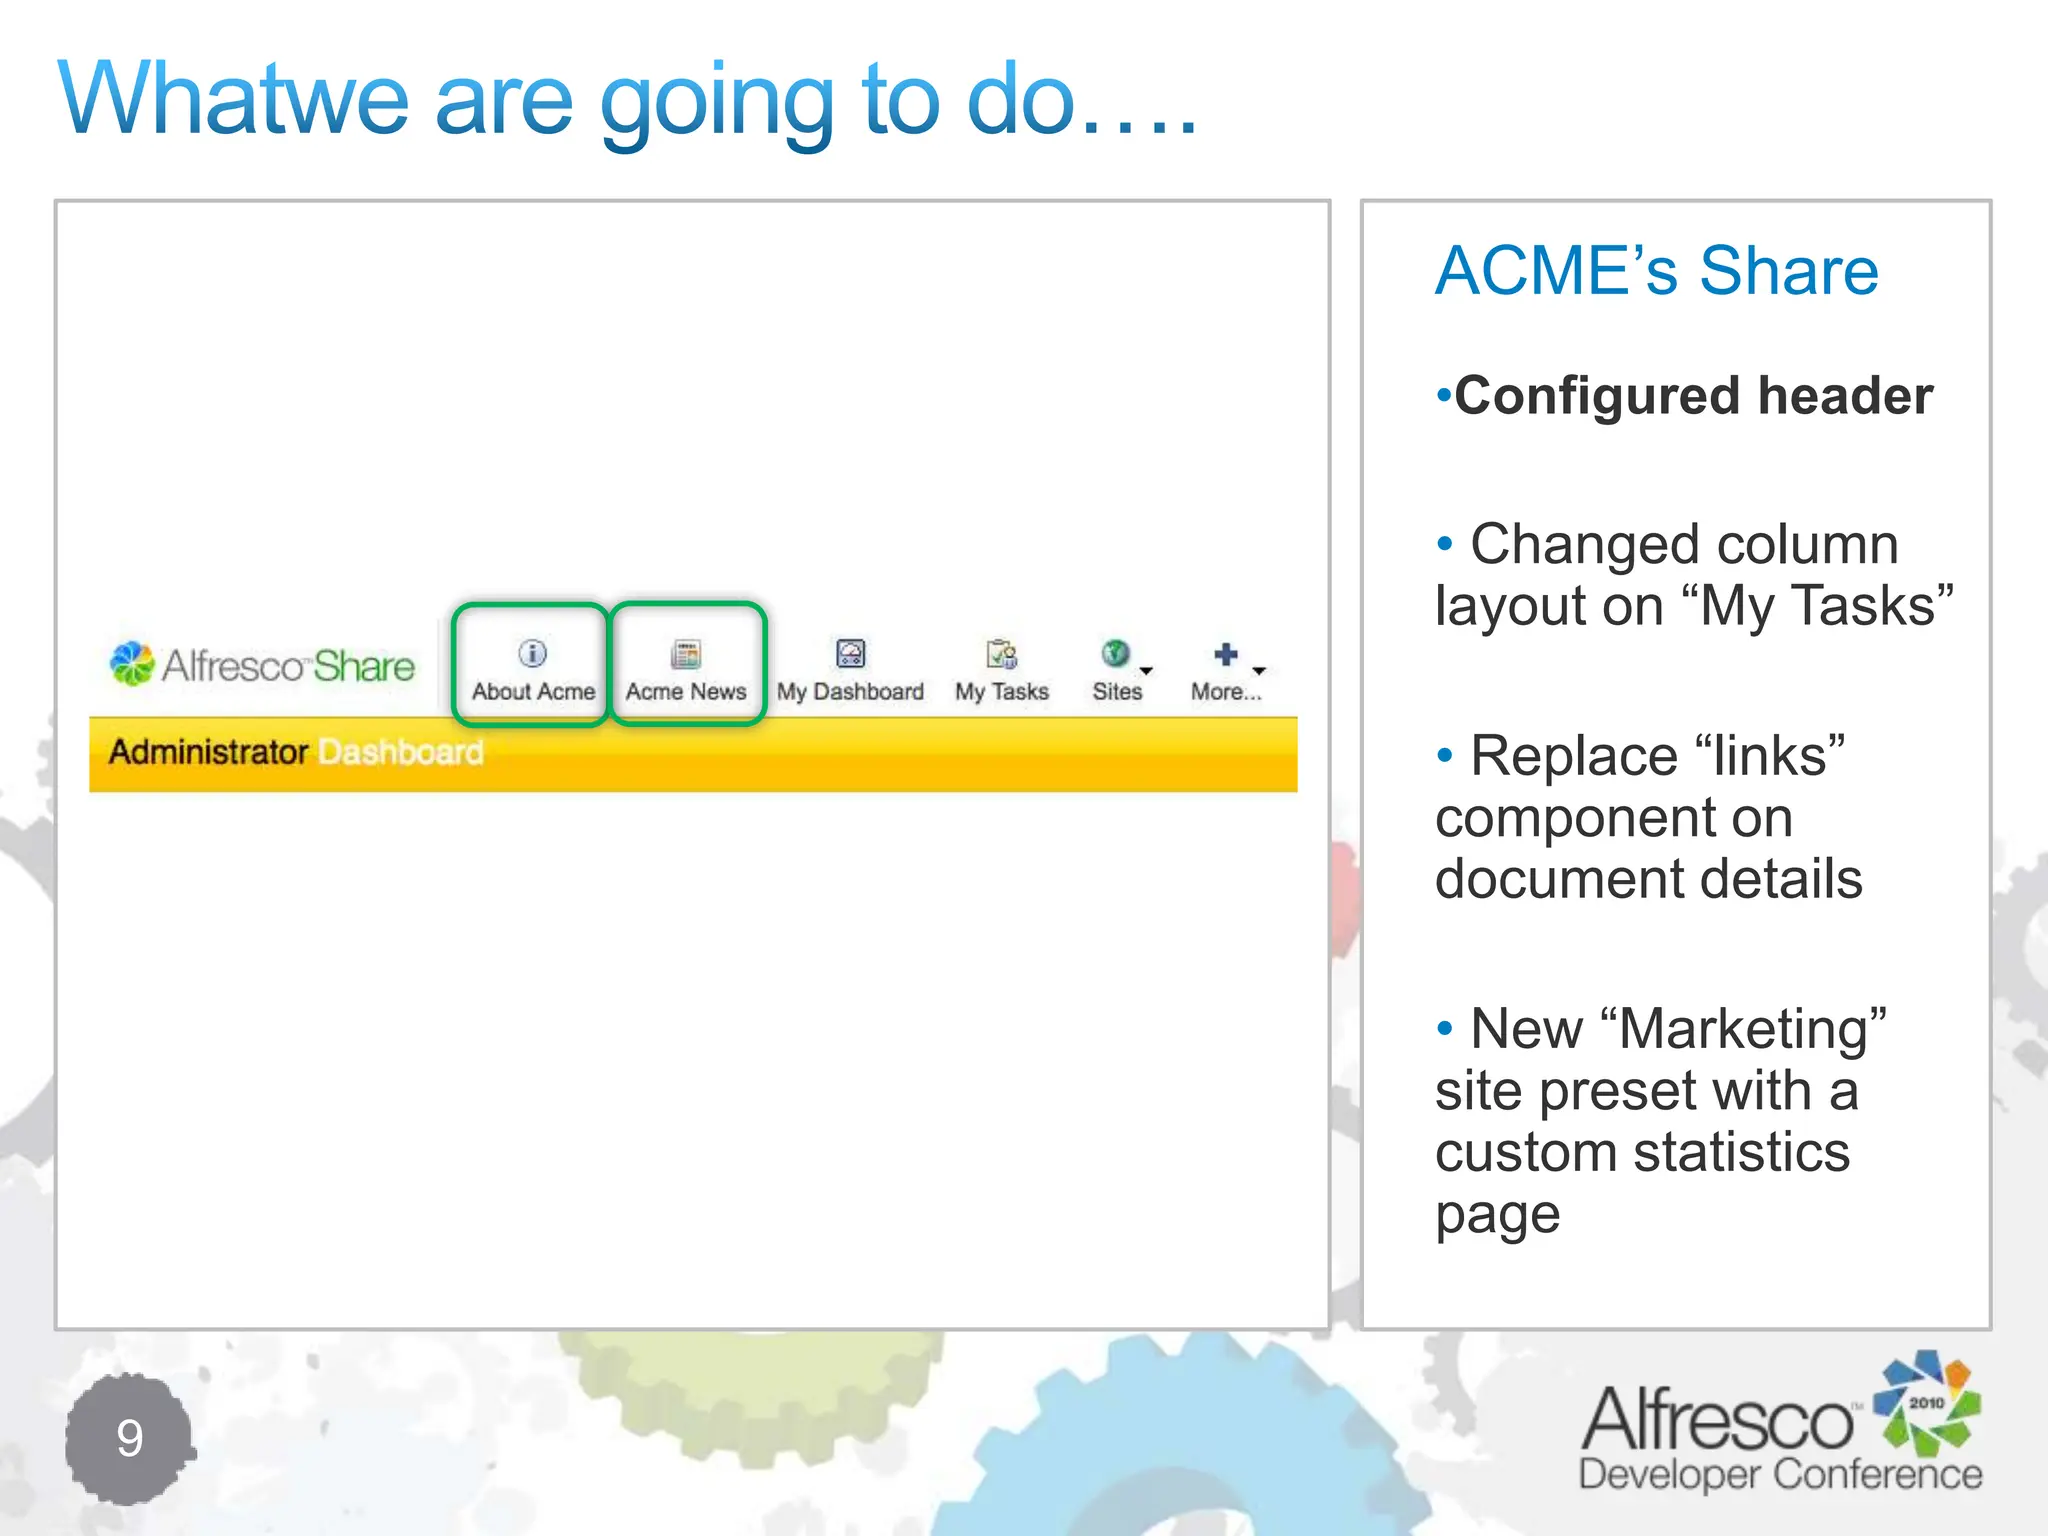
Task: Click the My Tasks clipboard icon
Action: [x=1001, y=654]
